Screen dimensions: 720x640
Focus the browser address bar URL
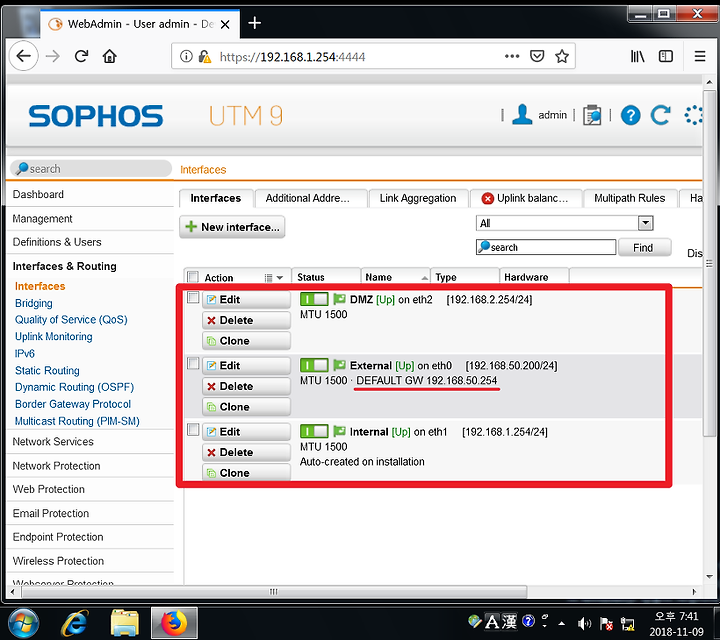coord(292,57)
